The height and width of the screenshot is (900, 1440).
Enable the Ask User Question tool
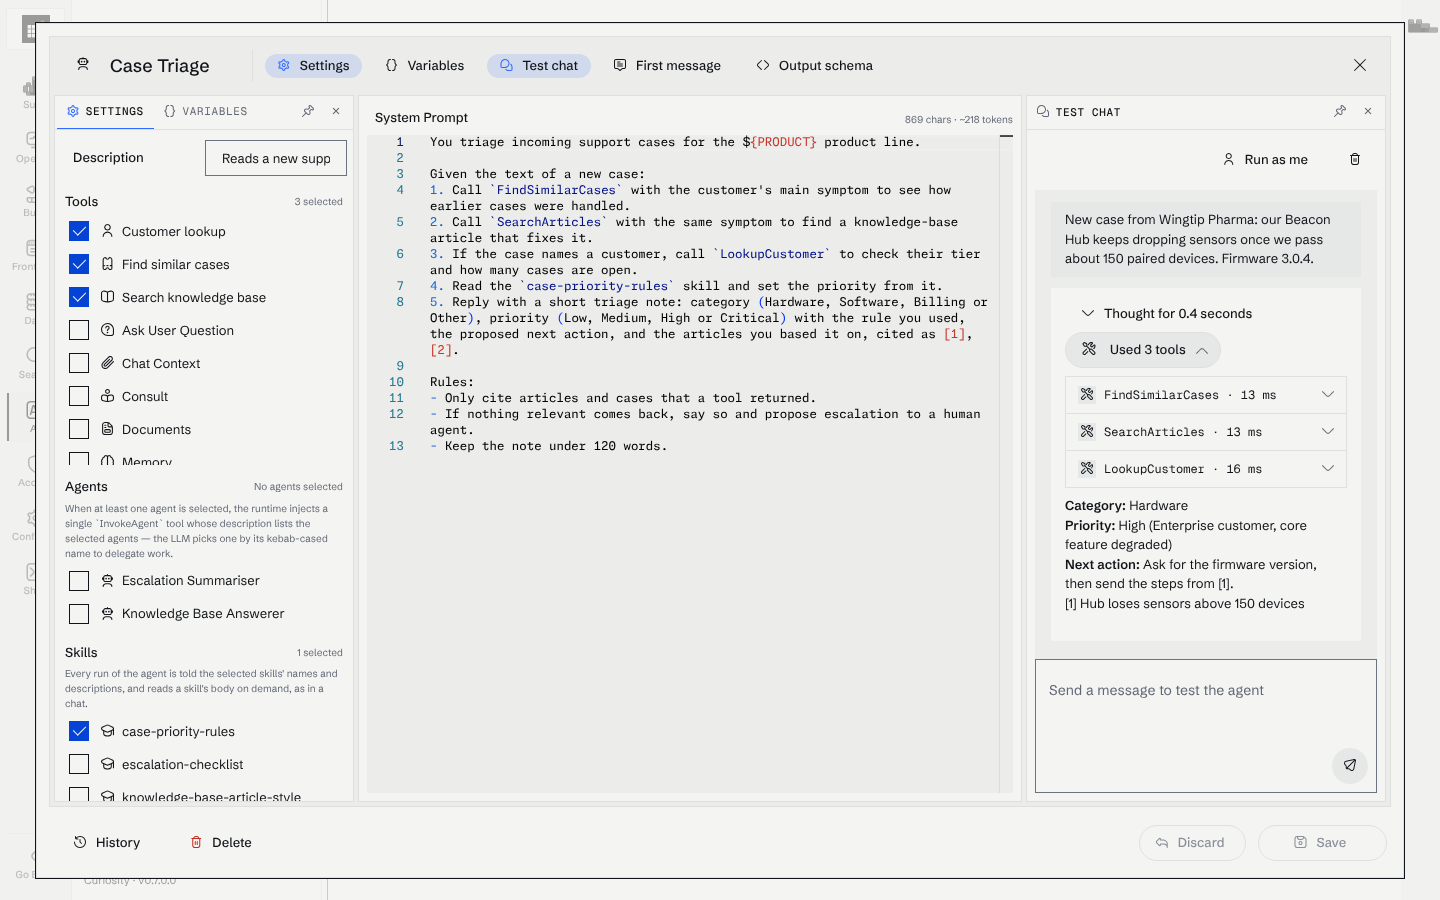tap(79, 330)
